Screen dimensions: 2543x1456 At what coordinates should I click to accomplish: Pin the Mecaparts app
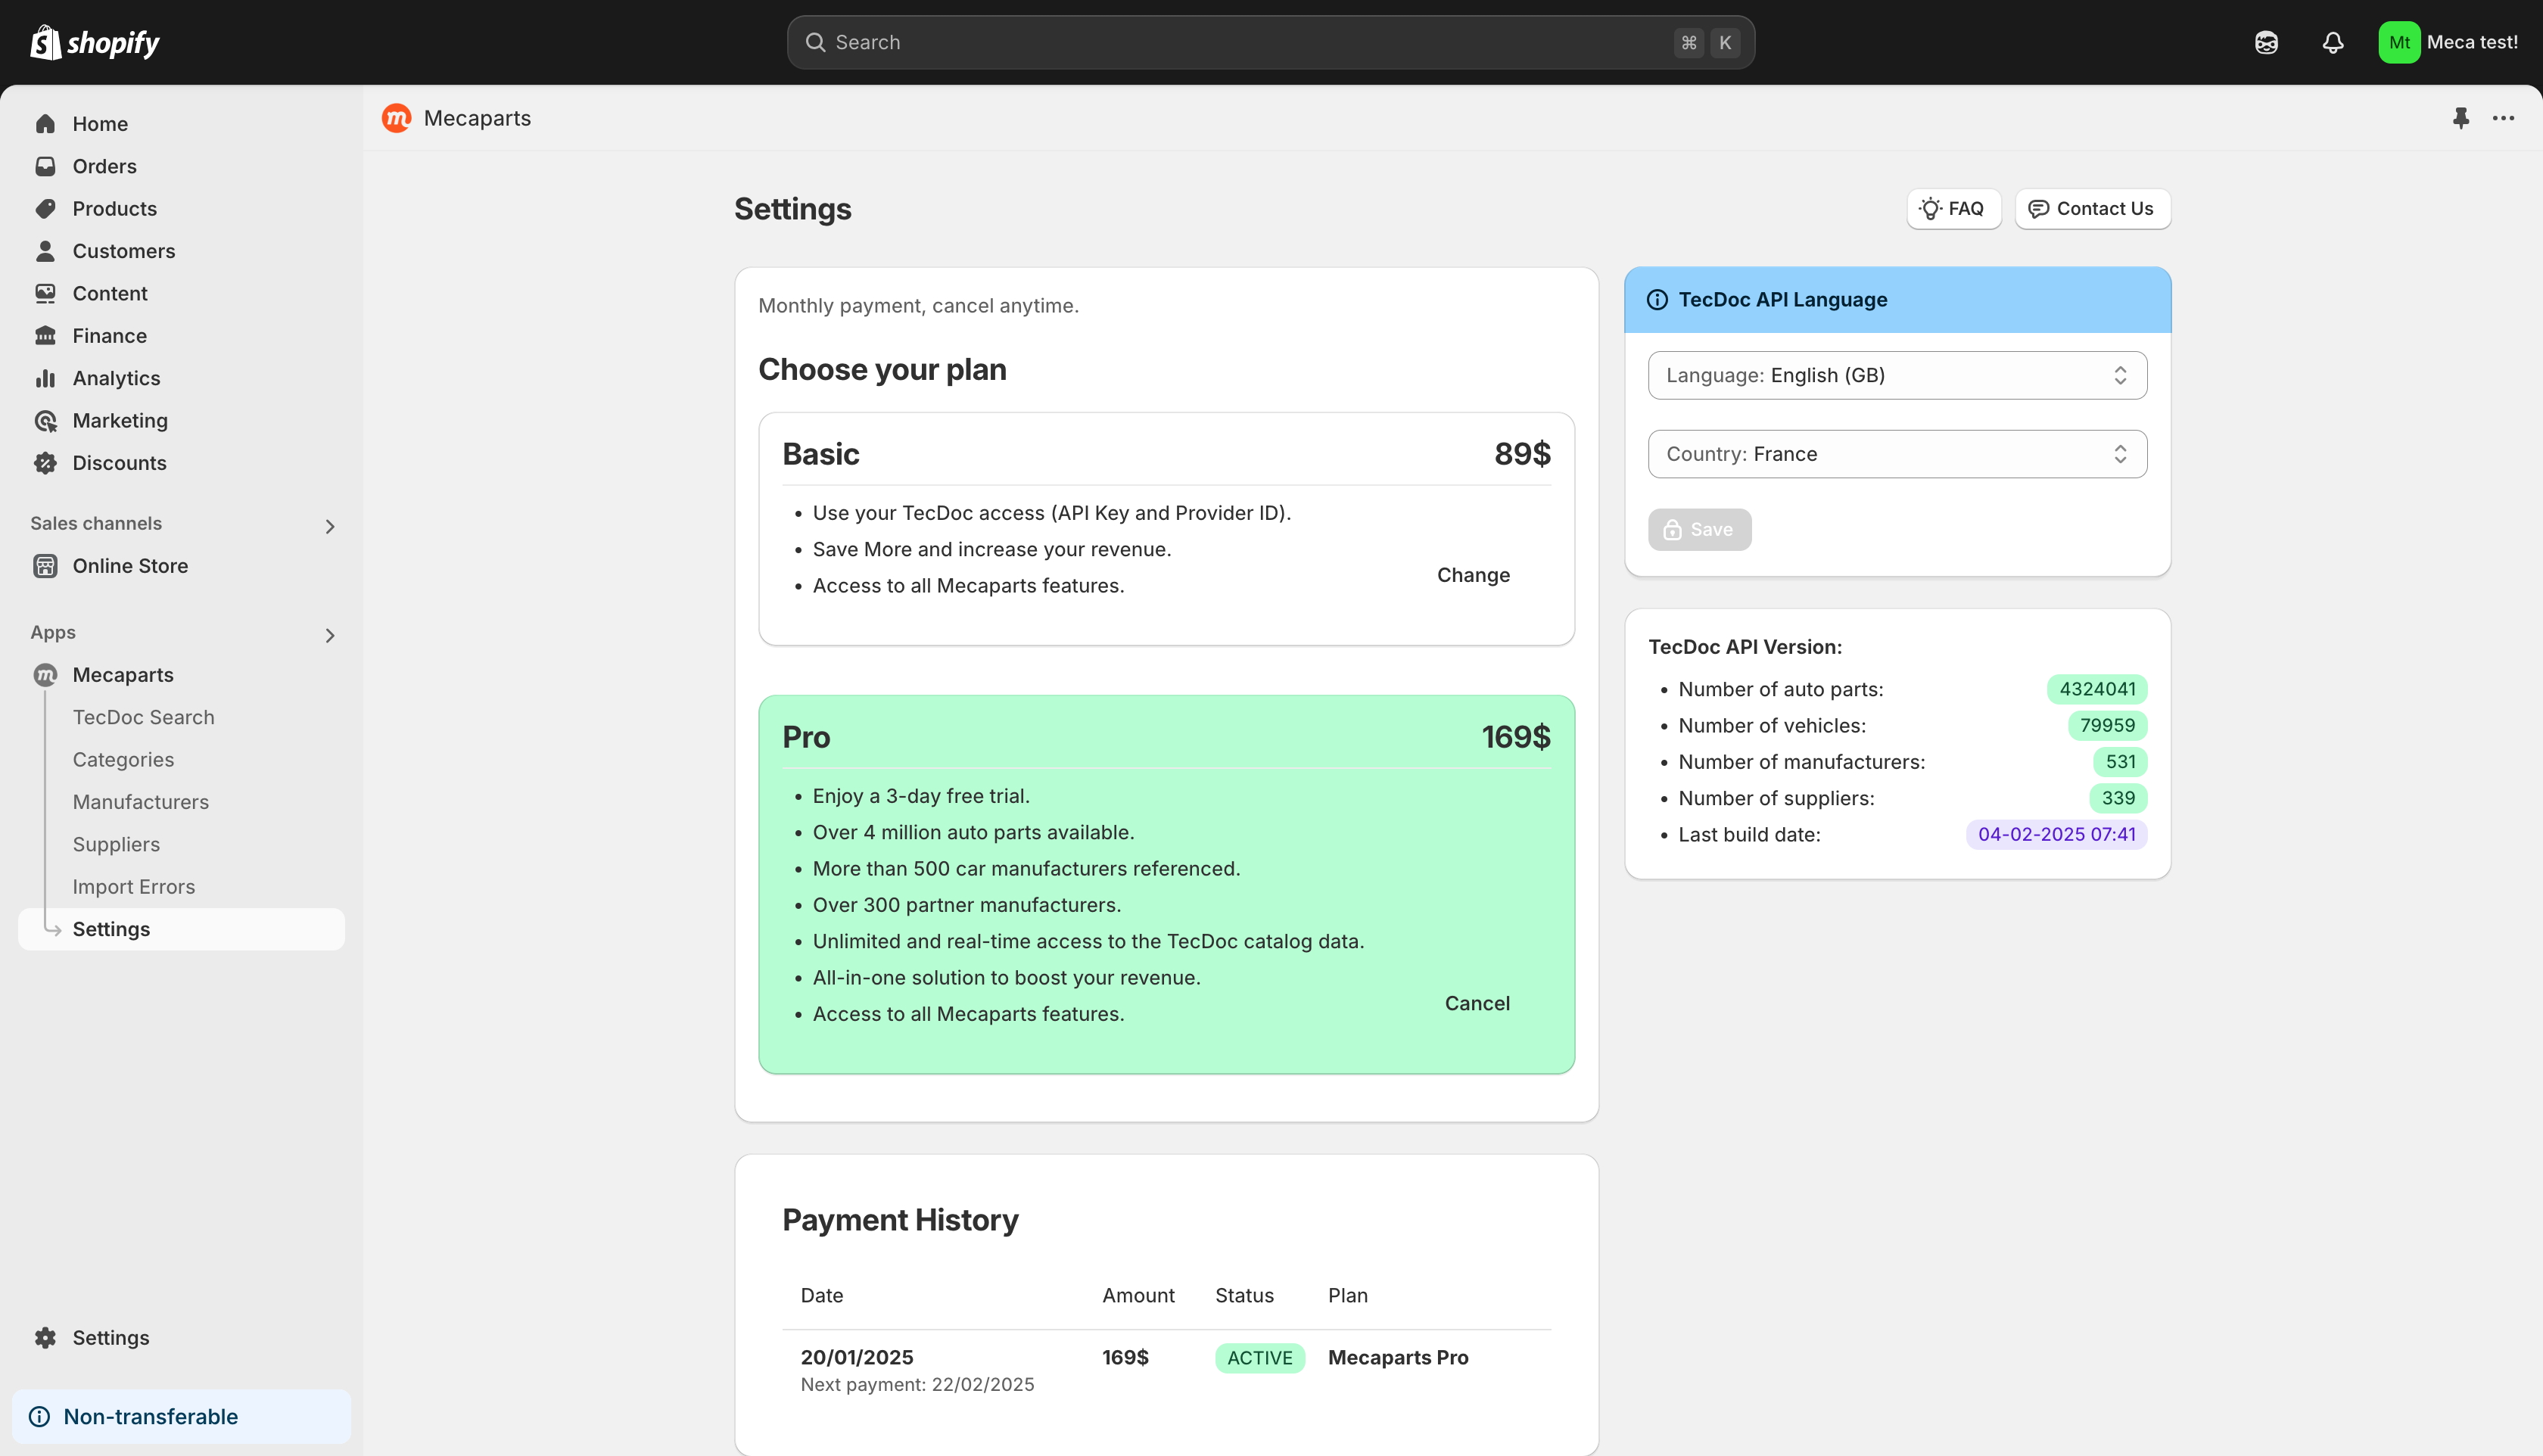click(x=2461, y=118)
